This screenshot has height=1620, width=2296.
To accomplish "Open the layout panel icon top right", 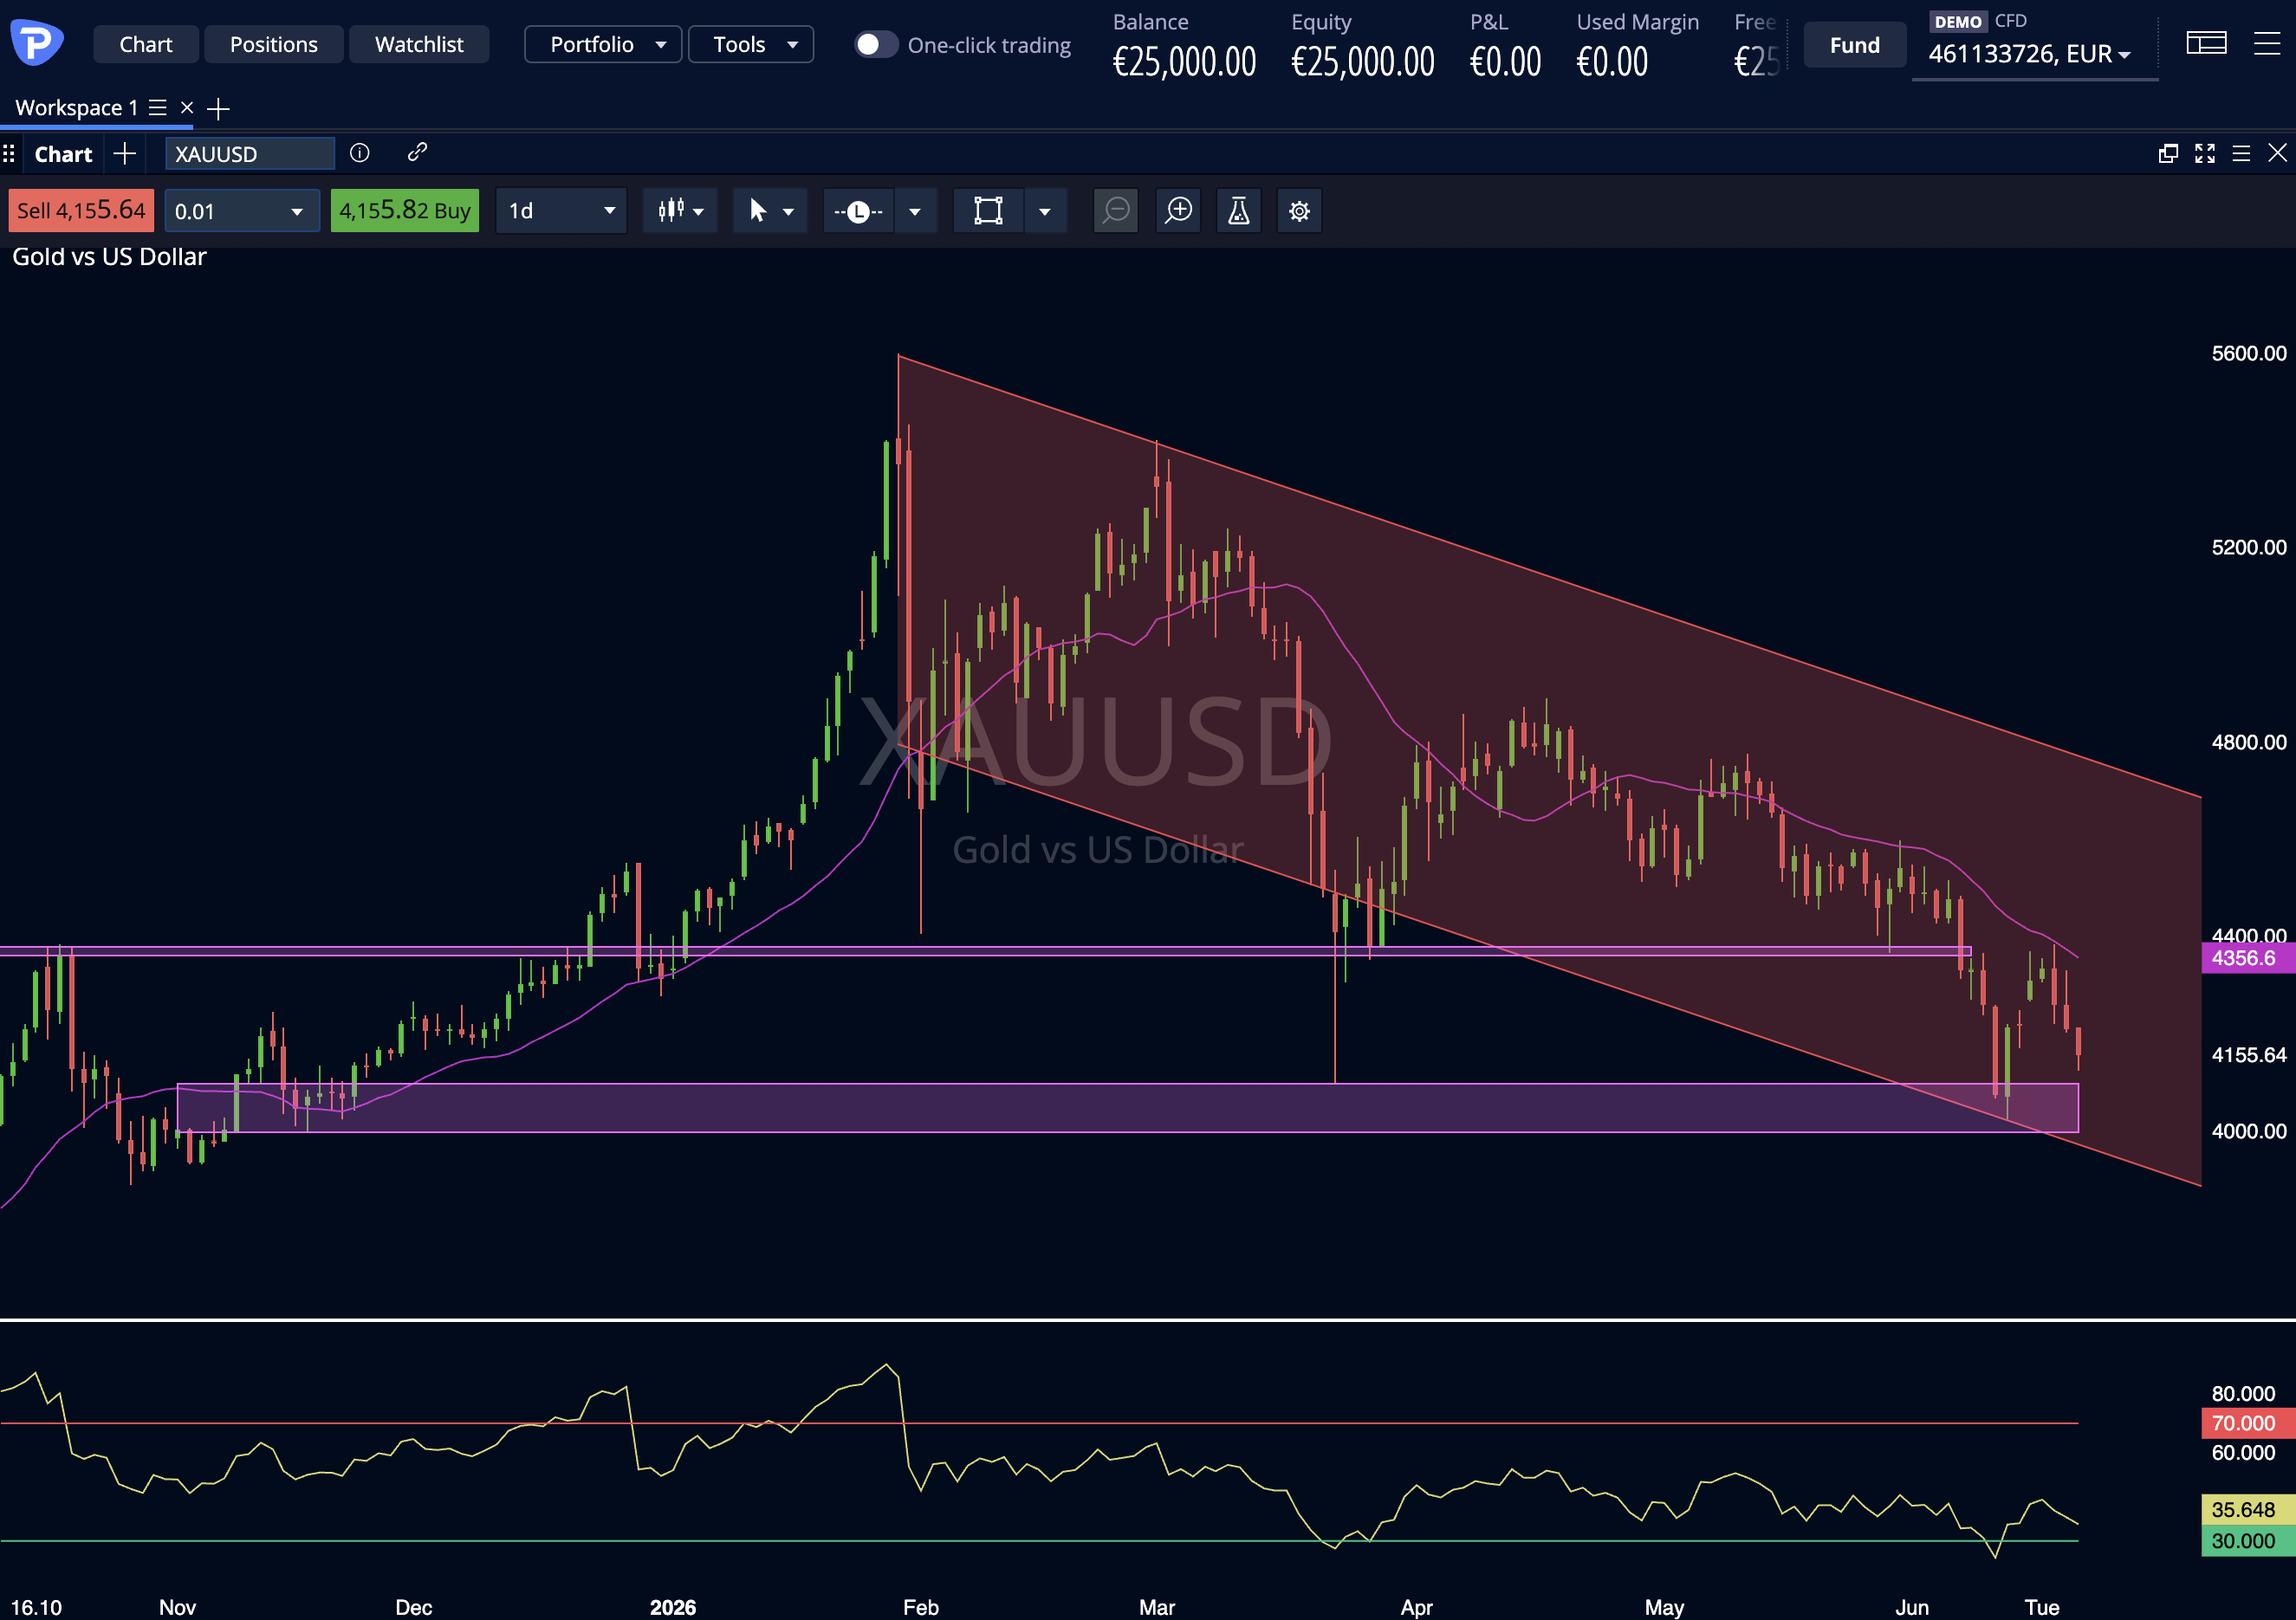I will click(x=2206, y=43).
